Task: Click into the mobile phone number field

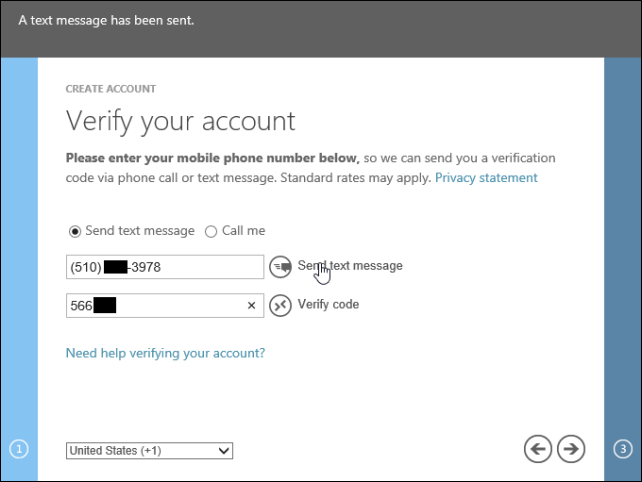Action: click(x=165, y=266)
